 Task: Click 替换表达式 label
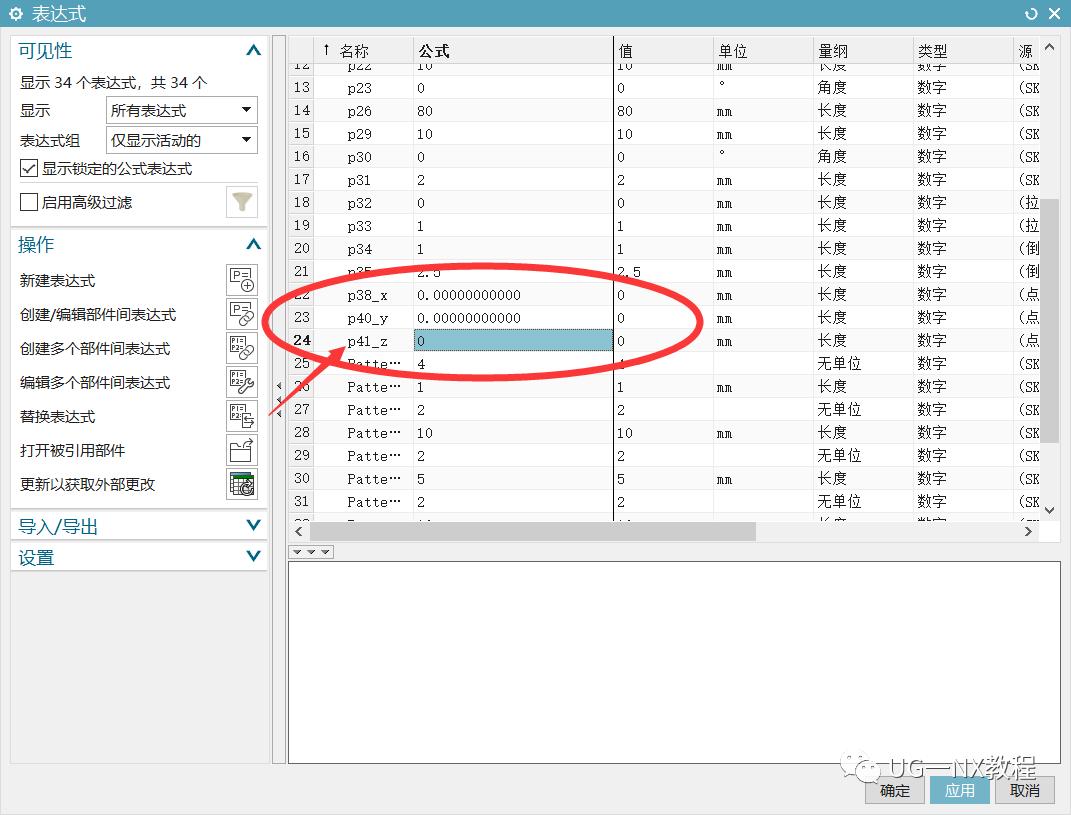(57, 416)
